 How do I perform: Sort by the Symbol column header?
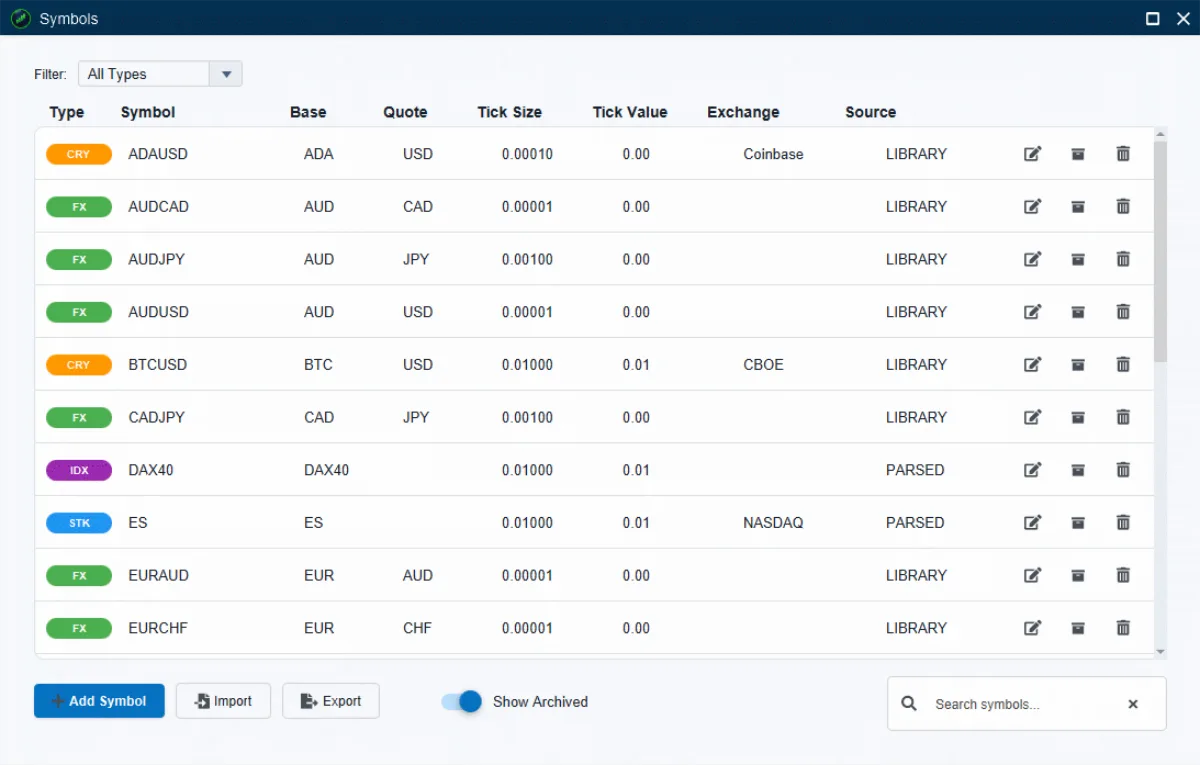click(148, 112)
